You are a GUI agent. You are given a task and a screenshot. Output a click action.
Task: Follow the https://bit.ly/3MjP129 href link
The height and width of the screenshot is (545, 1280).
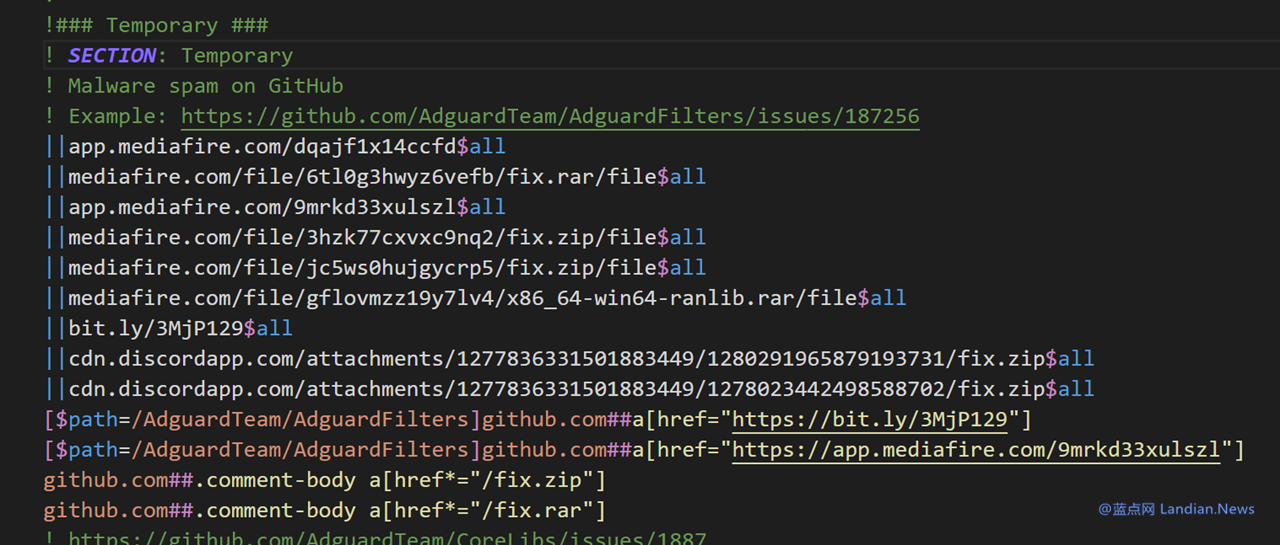pyautogui.click(x=870, y=419)
